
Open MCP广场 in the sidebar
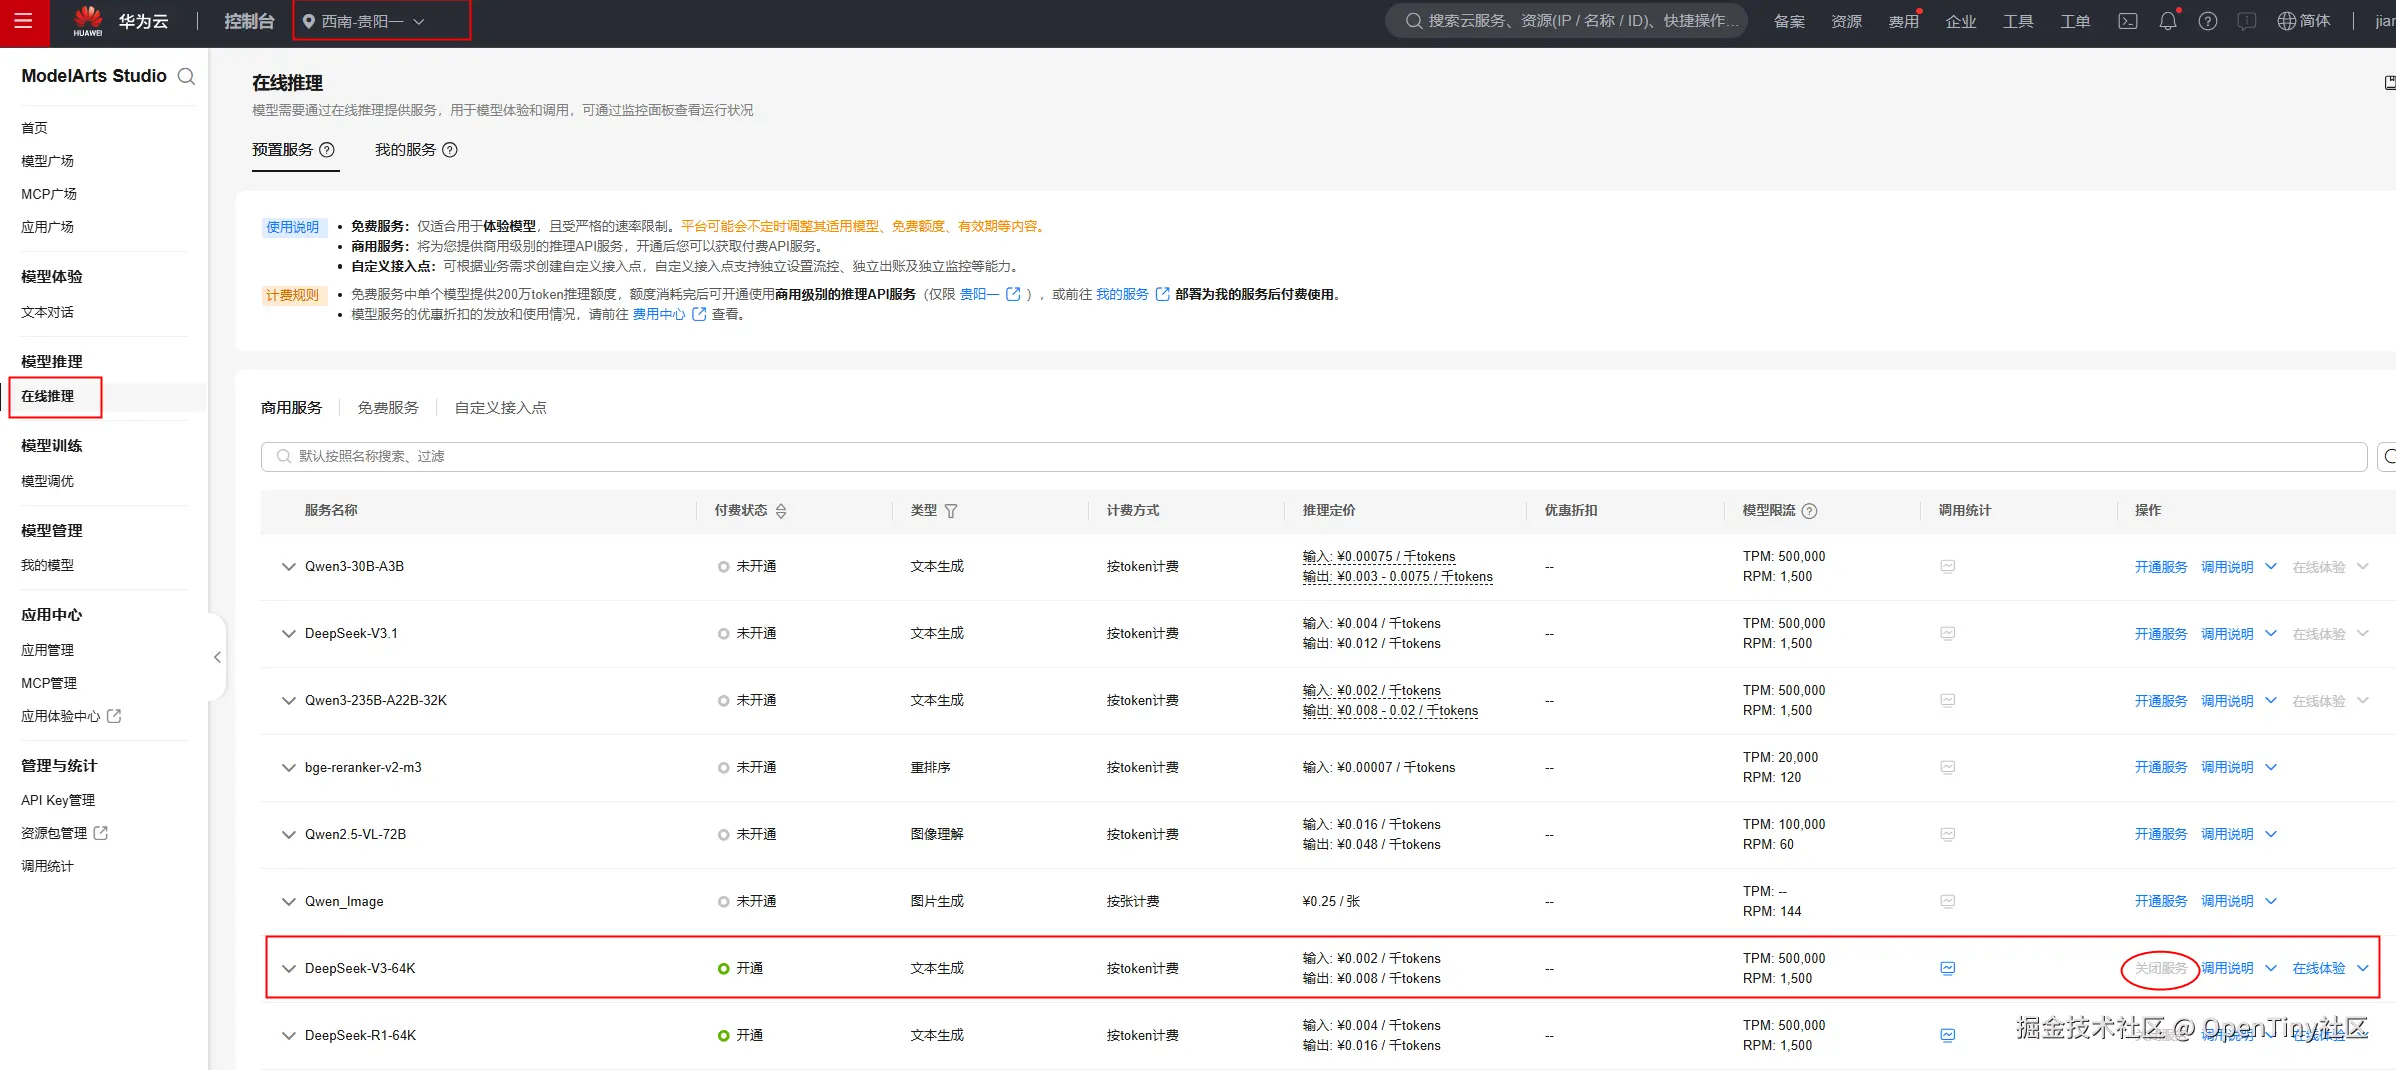coord(49,194)
